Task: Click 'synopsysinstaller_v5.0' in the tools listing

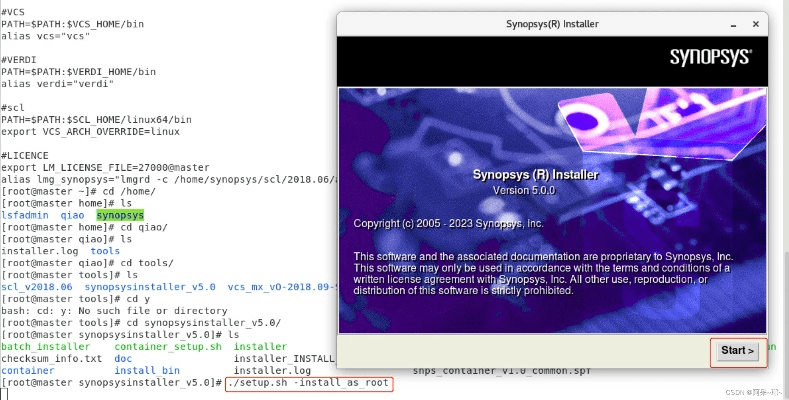Action: click(150, 287)
